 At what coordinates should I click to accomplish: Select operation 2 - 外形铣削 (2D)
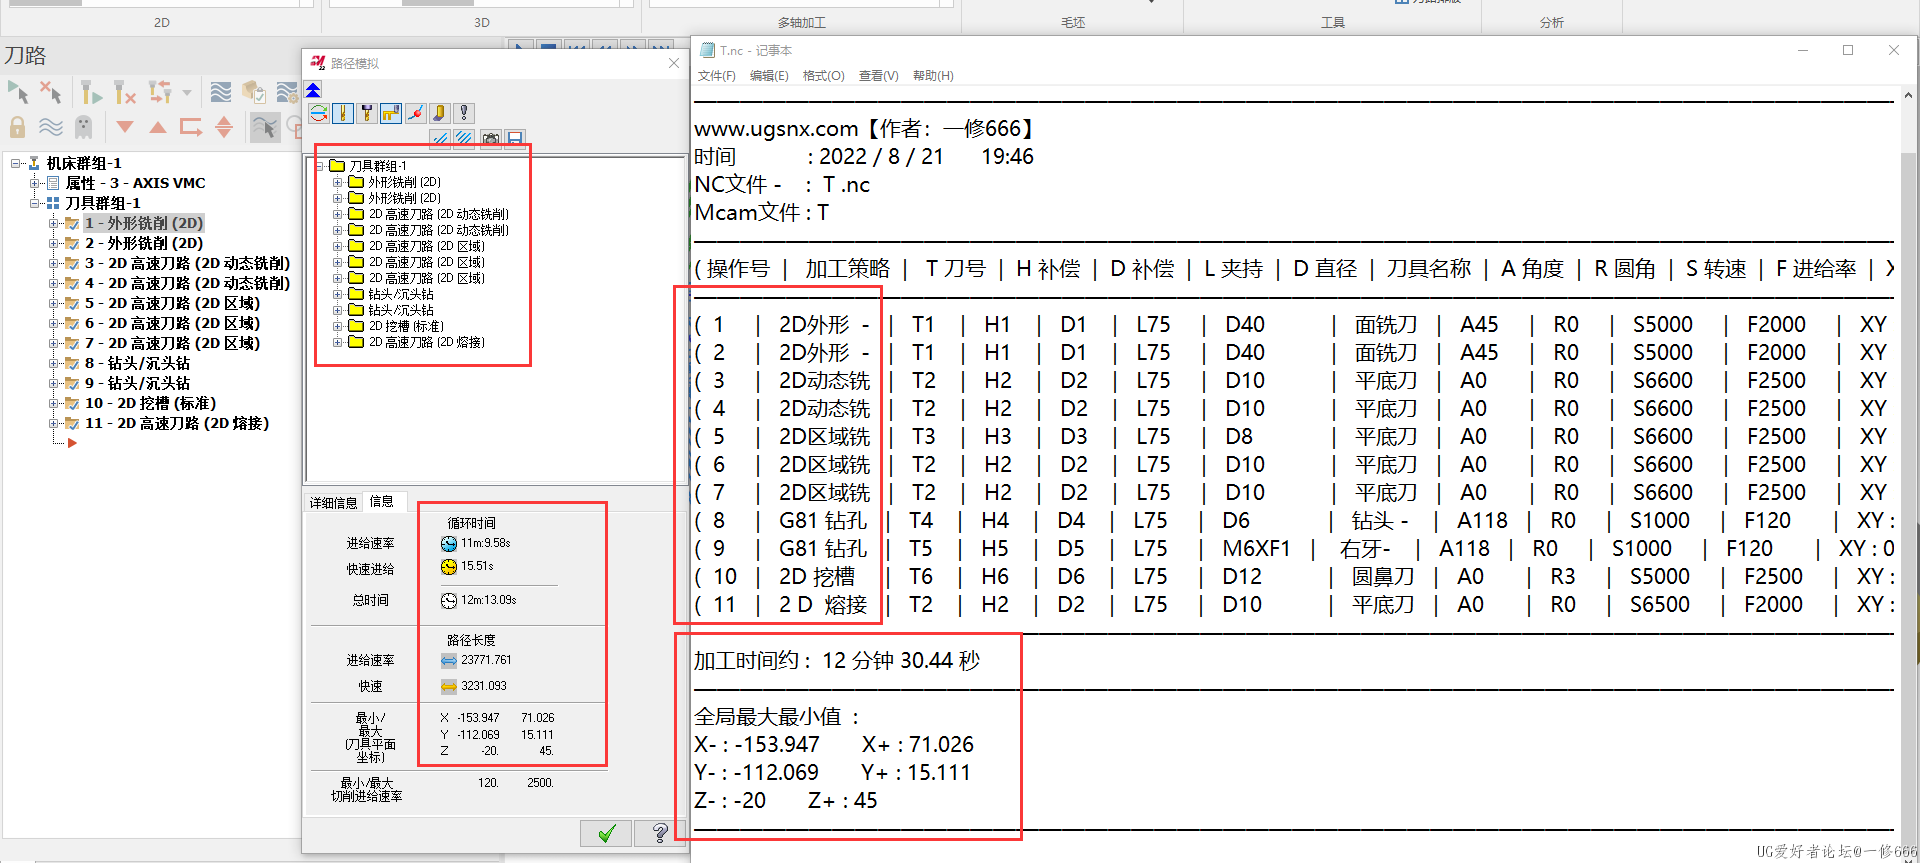tap(144, 243)
